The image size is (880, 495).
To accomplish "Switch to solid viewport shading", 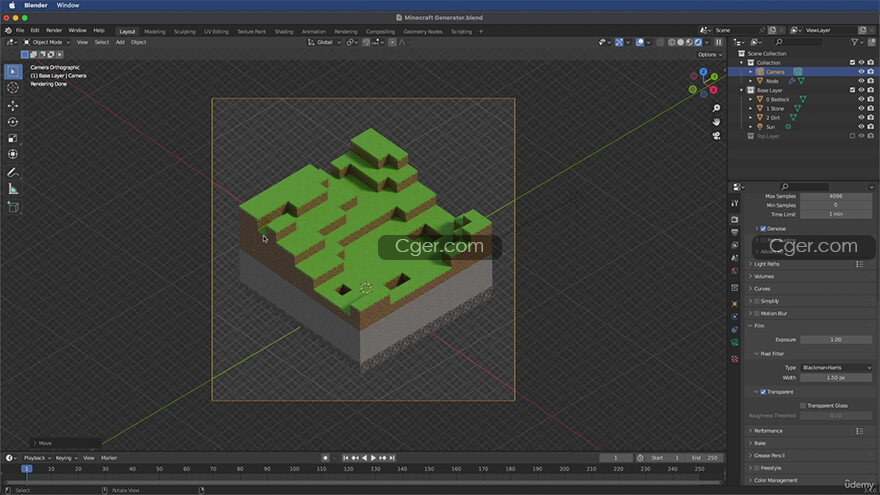I will [x=680, y=42].
